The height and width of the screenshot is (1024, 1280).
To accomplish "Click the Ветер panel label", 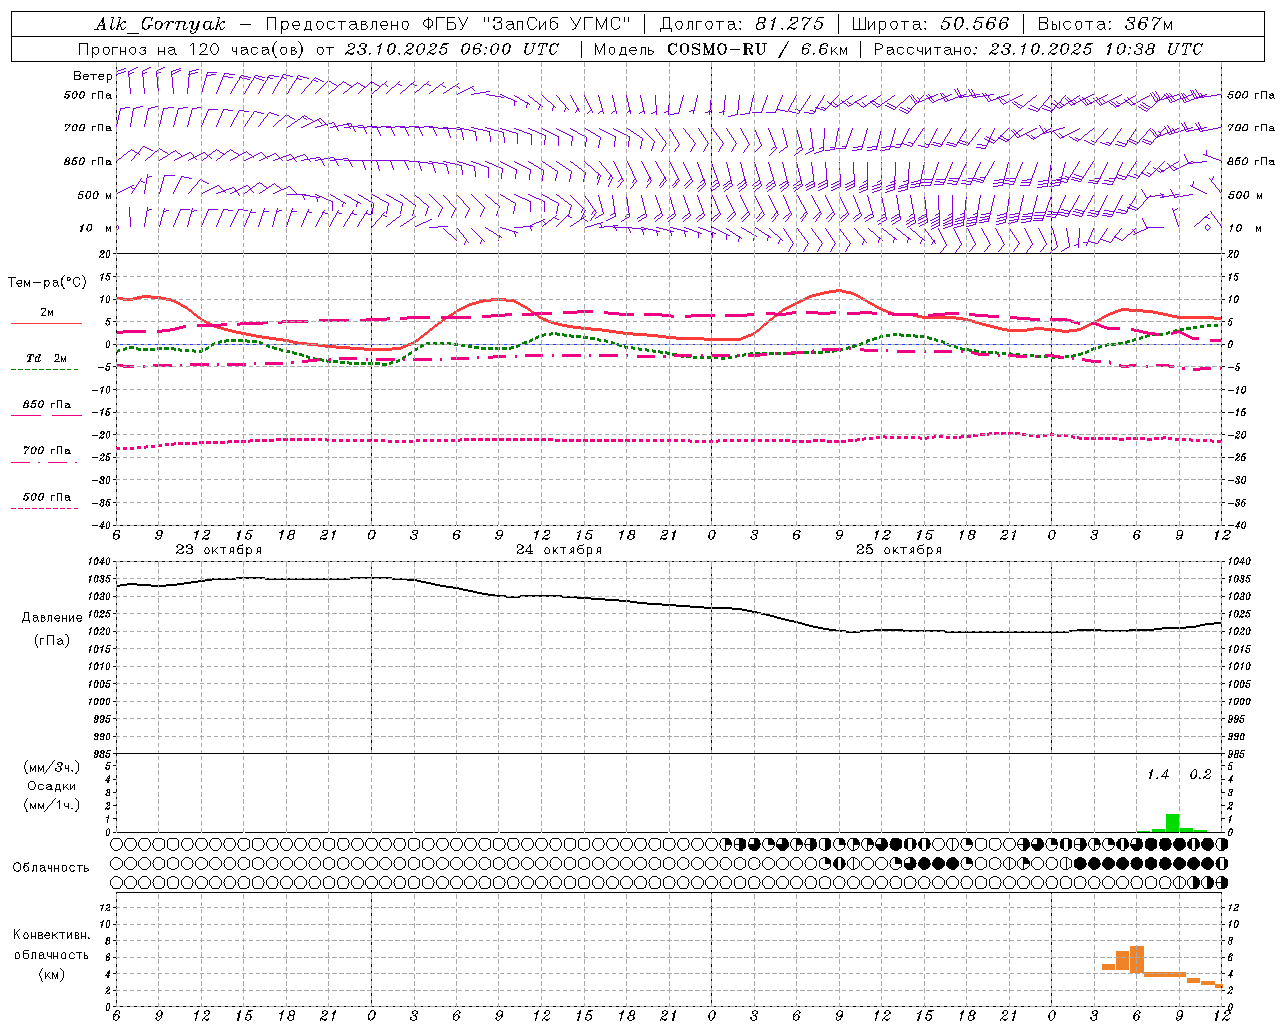I will (92, 76).
